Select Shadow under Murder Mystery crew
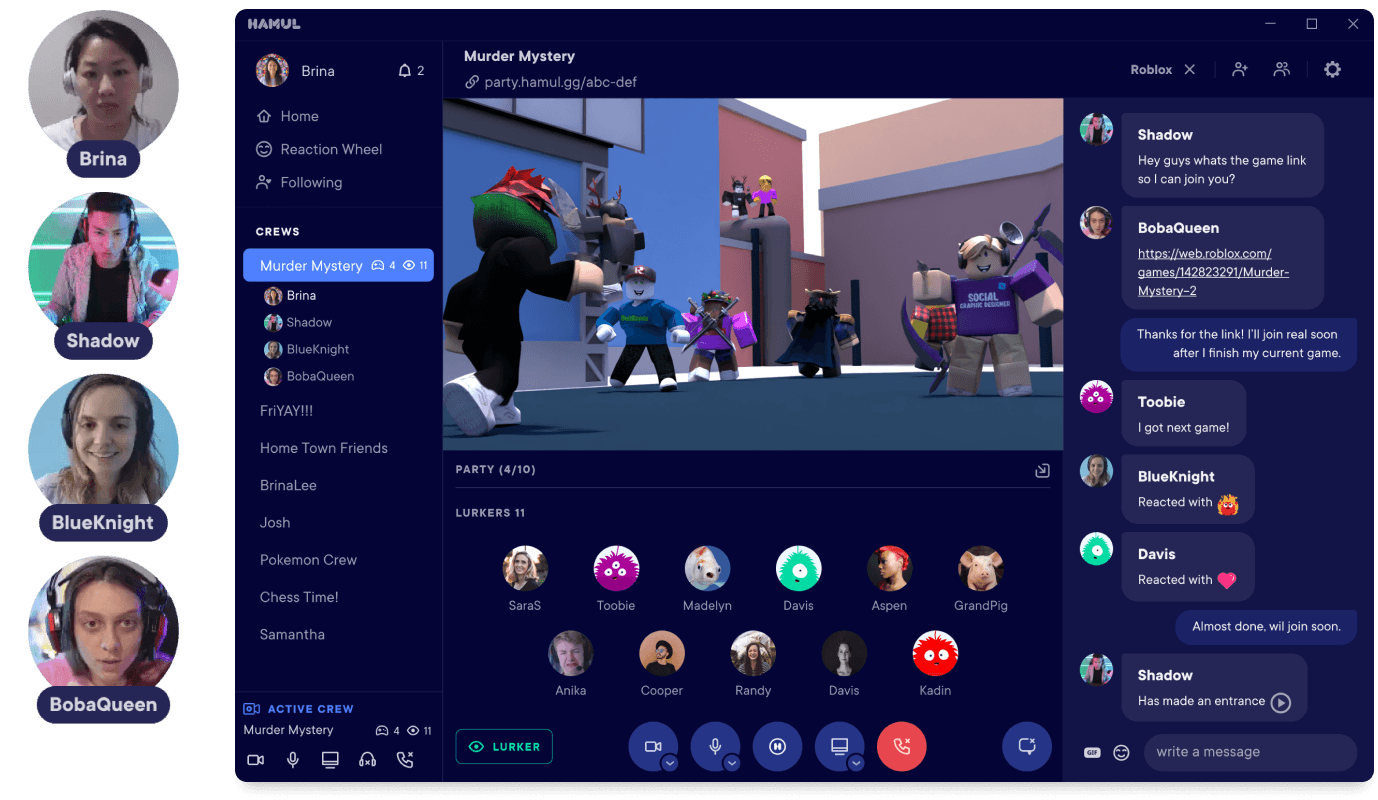The image size is (1378, 800). click(298, 323)
